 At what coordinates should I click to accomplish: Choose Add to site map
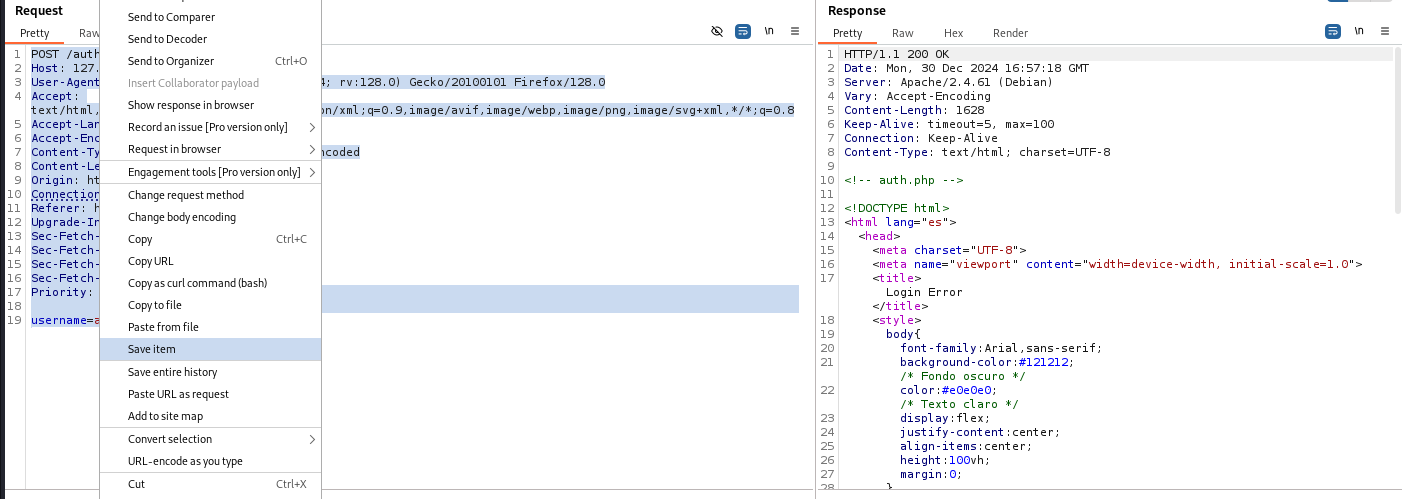point(210,416)
